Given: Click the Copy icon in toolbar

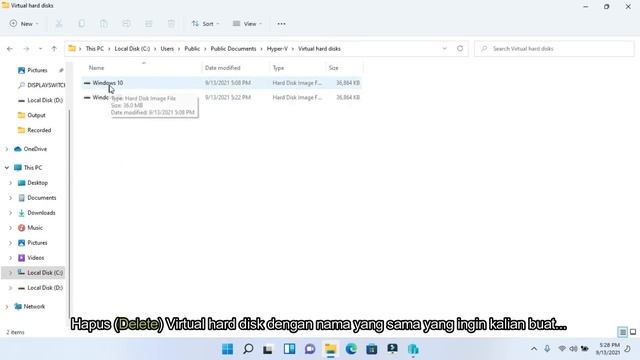Looking at the screenshot, I should 82,24.
